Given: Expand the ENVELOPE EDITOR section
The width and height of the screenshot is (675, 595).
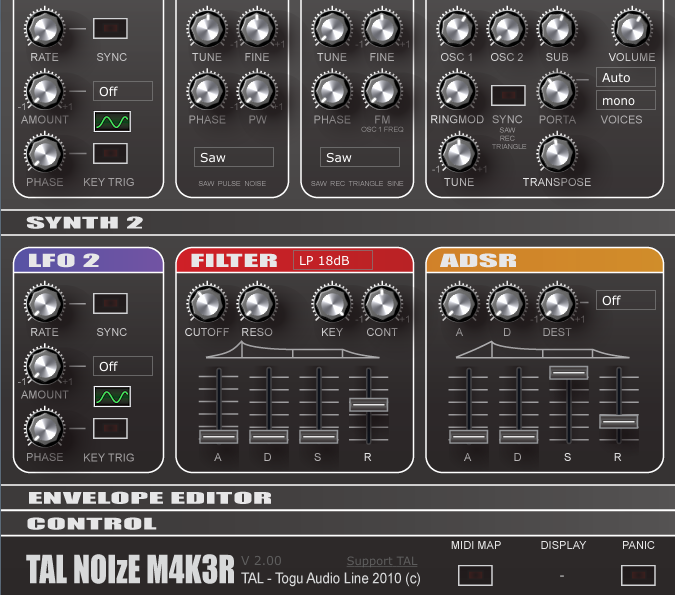Looking at the screenshot, I should point(338,498).
